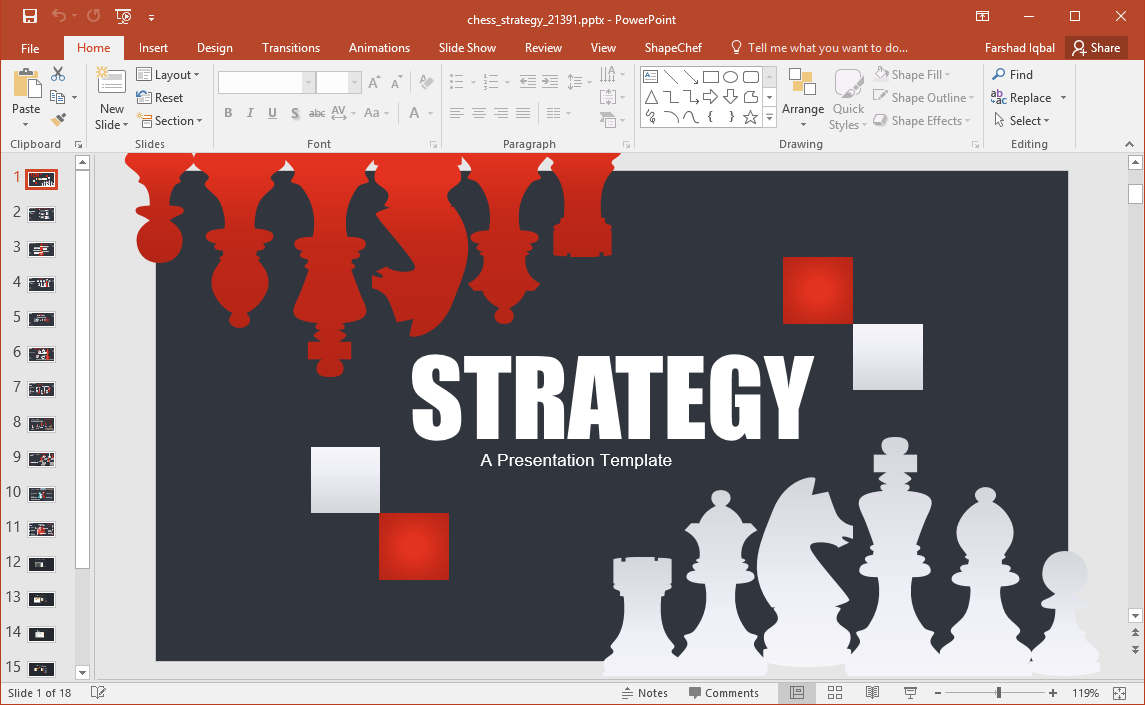Viewport: 1145px width, 705px height.
Task: Toggle bulleted list formatting
Action: coord(455,82)
